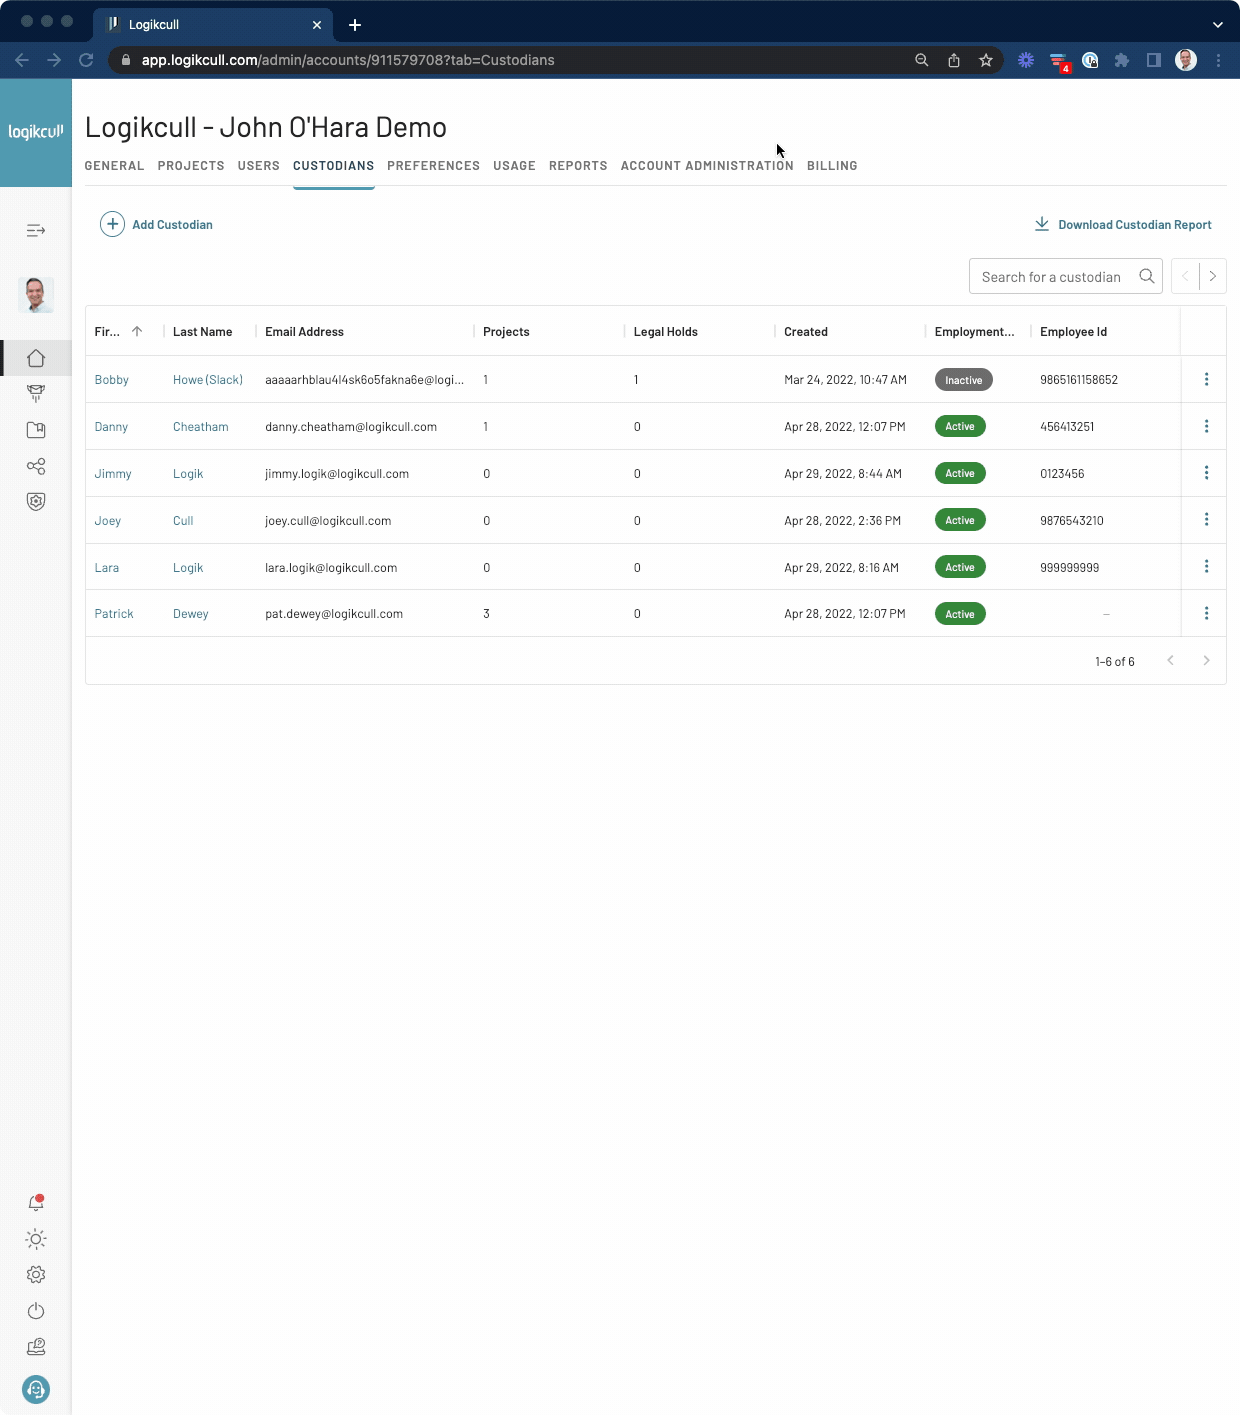This screenshot has height=1415, width=1240.
Task: Switch to the Preferences tab
Action: click(x=434, y=166)
